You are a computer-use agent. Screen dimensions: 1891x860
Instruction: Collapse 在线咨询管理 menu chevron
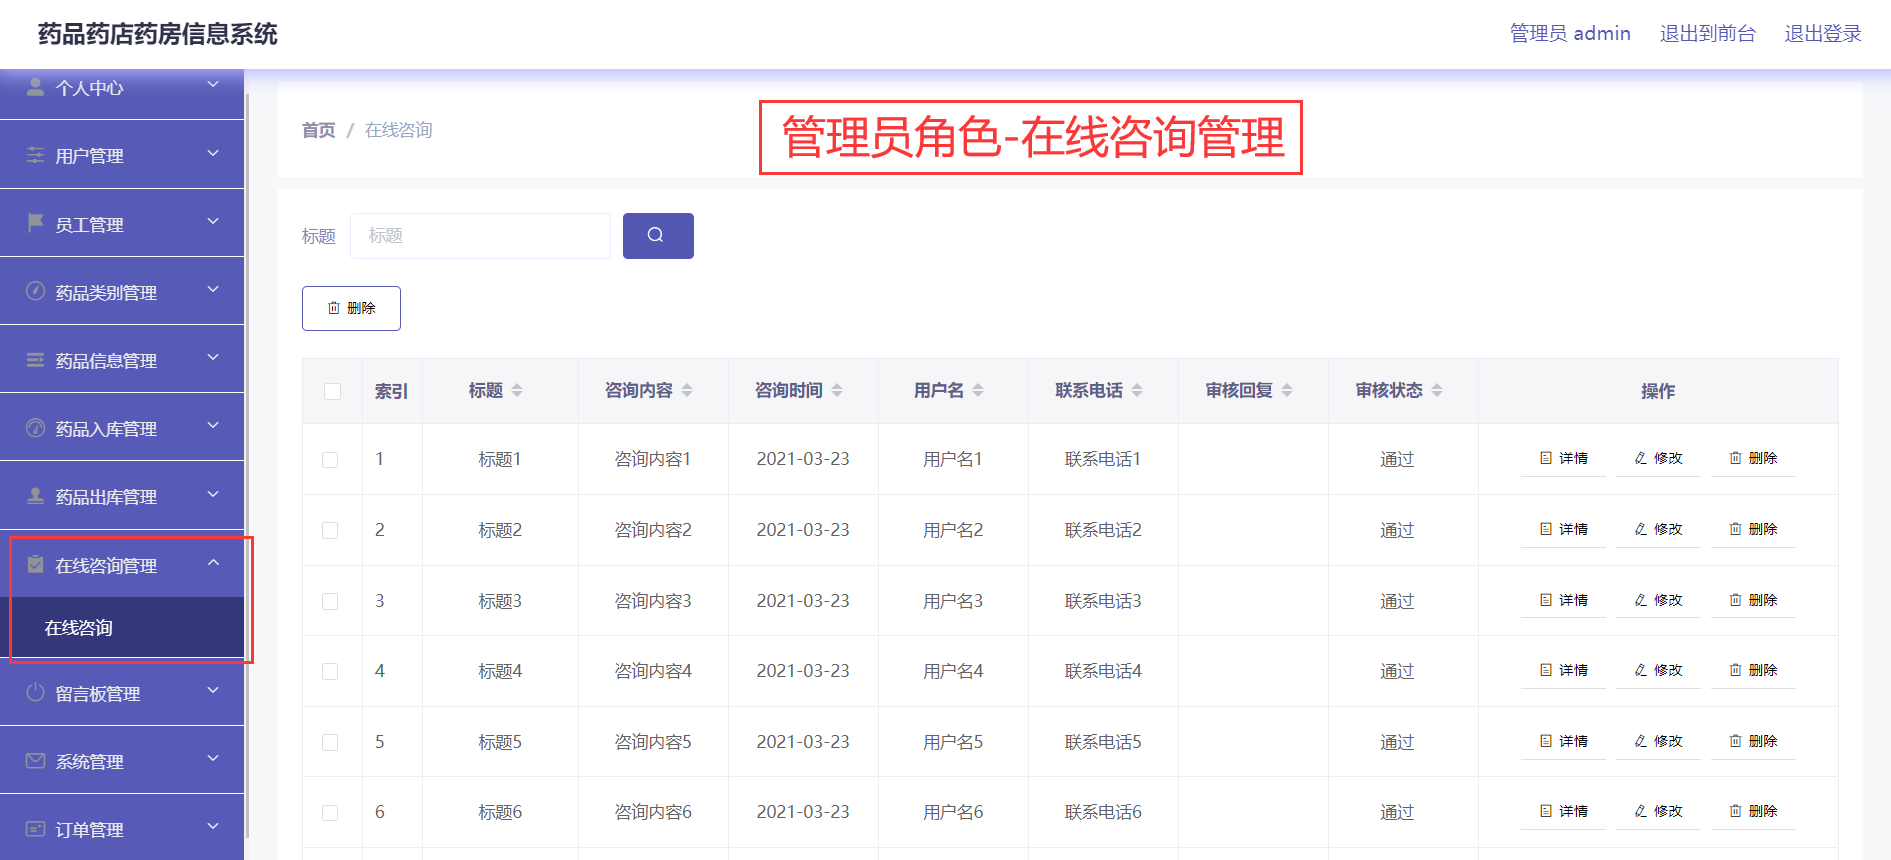pos(213,562)
